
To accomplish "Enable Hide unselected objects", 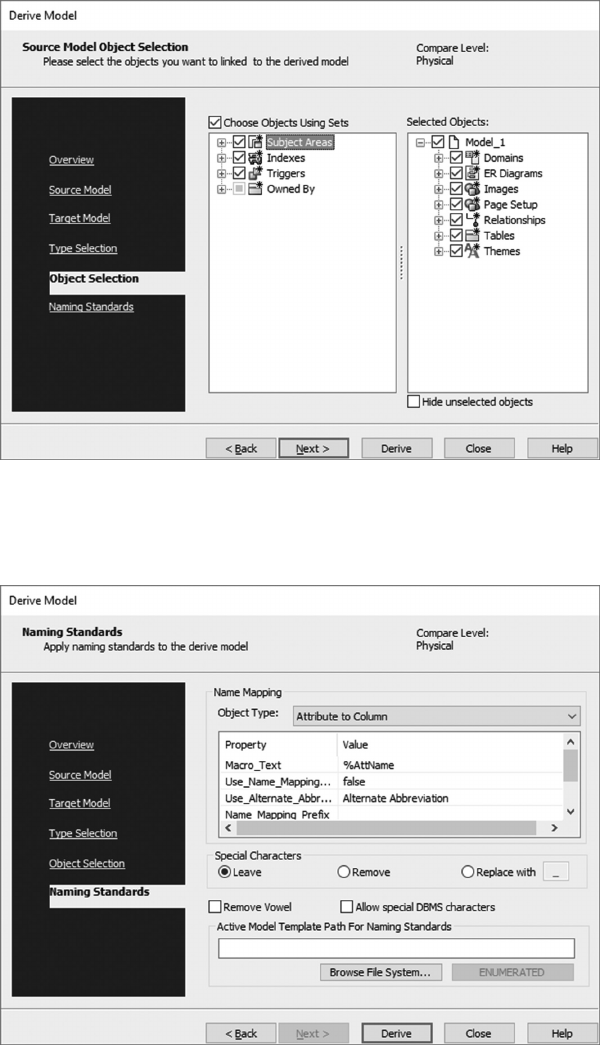I will [414, 402].
